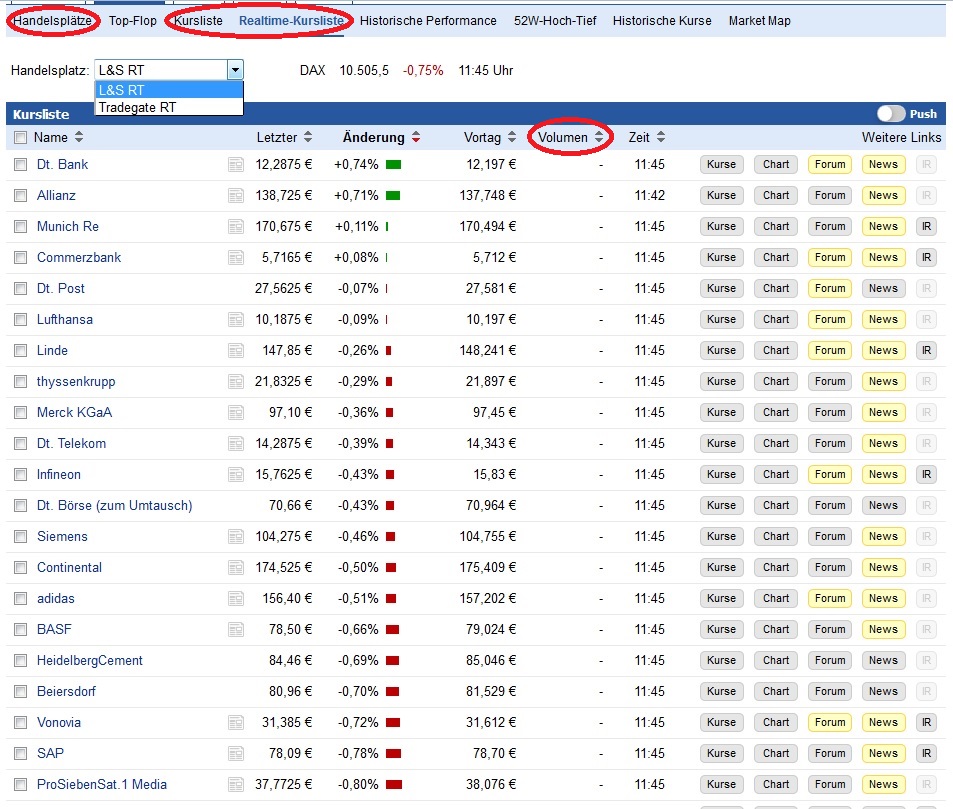This screenshot has width=953, height=809.
Task: Open news document icon beside Dt. Telekom
Action: coord(236,444)
